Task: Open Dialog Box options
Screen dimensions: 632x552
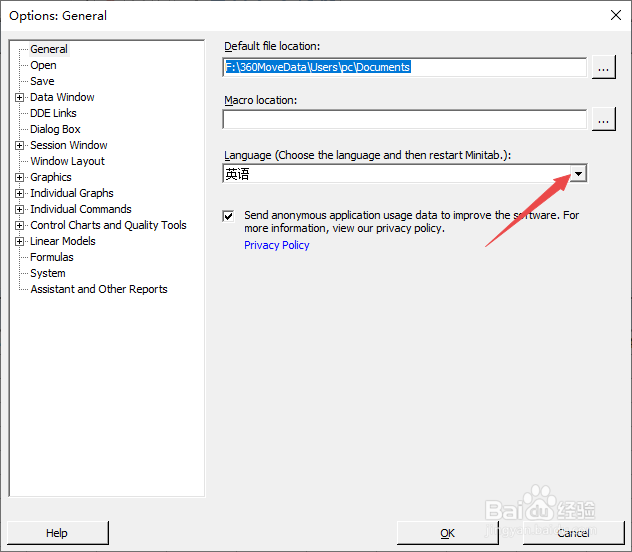Action: [55, 129]
